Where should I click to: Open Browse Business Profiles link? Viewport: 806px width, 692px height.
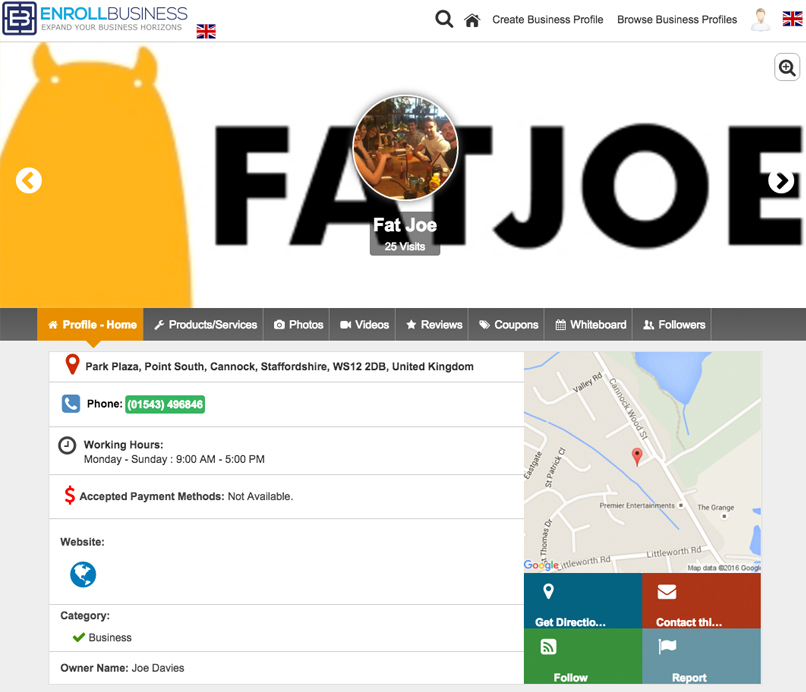tap(677, 20)
